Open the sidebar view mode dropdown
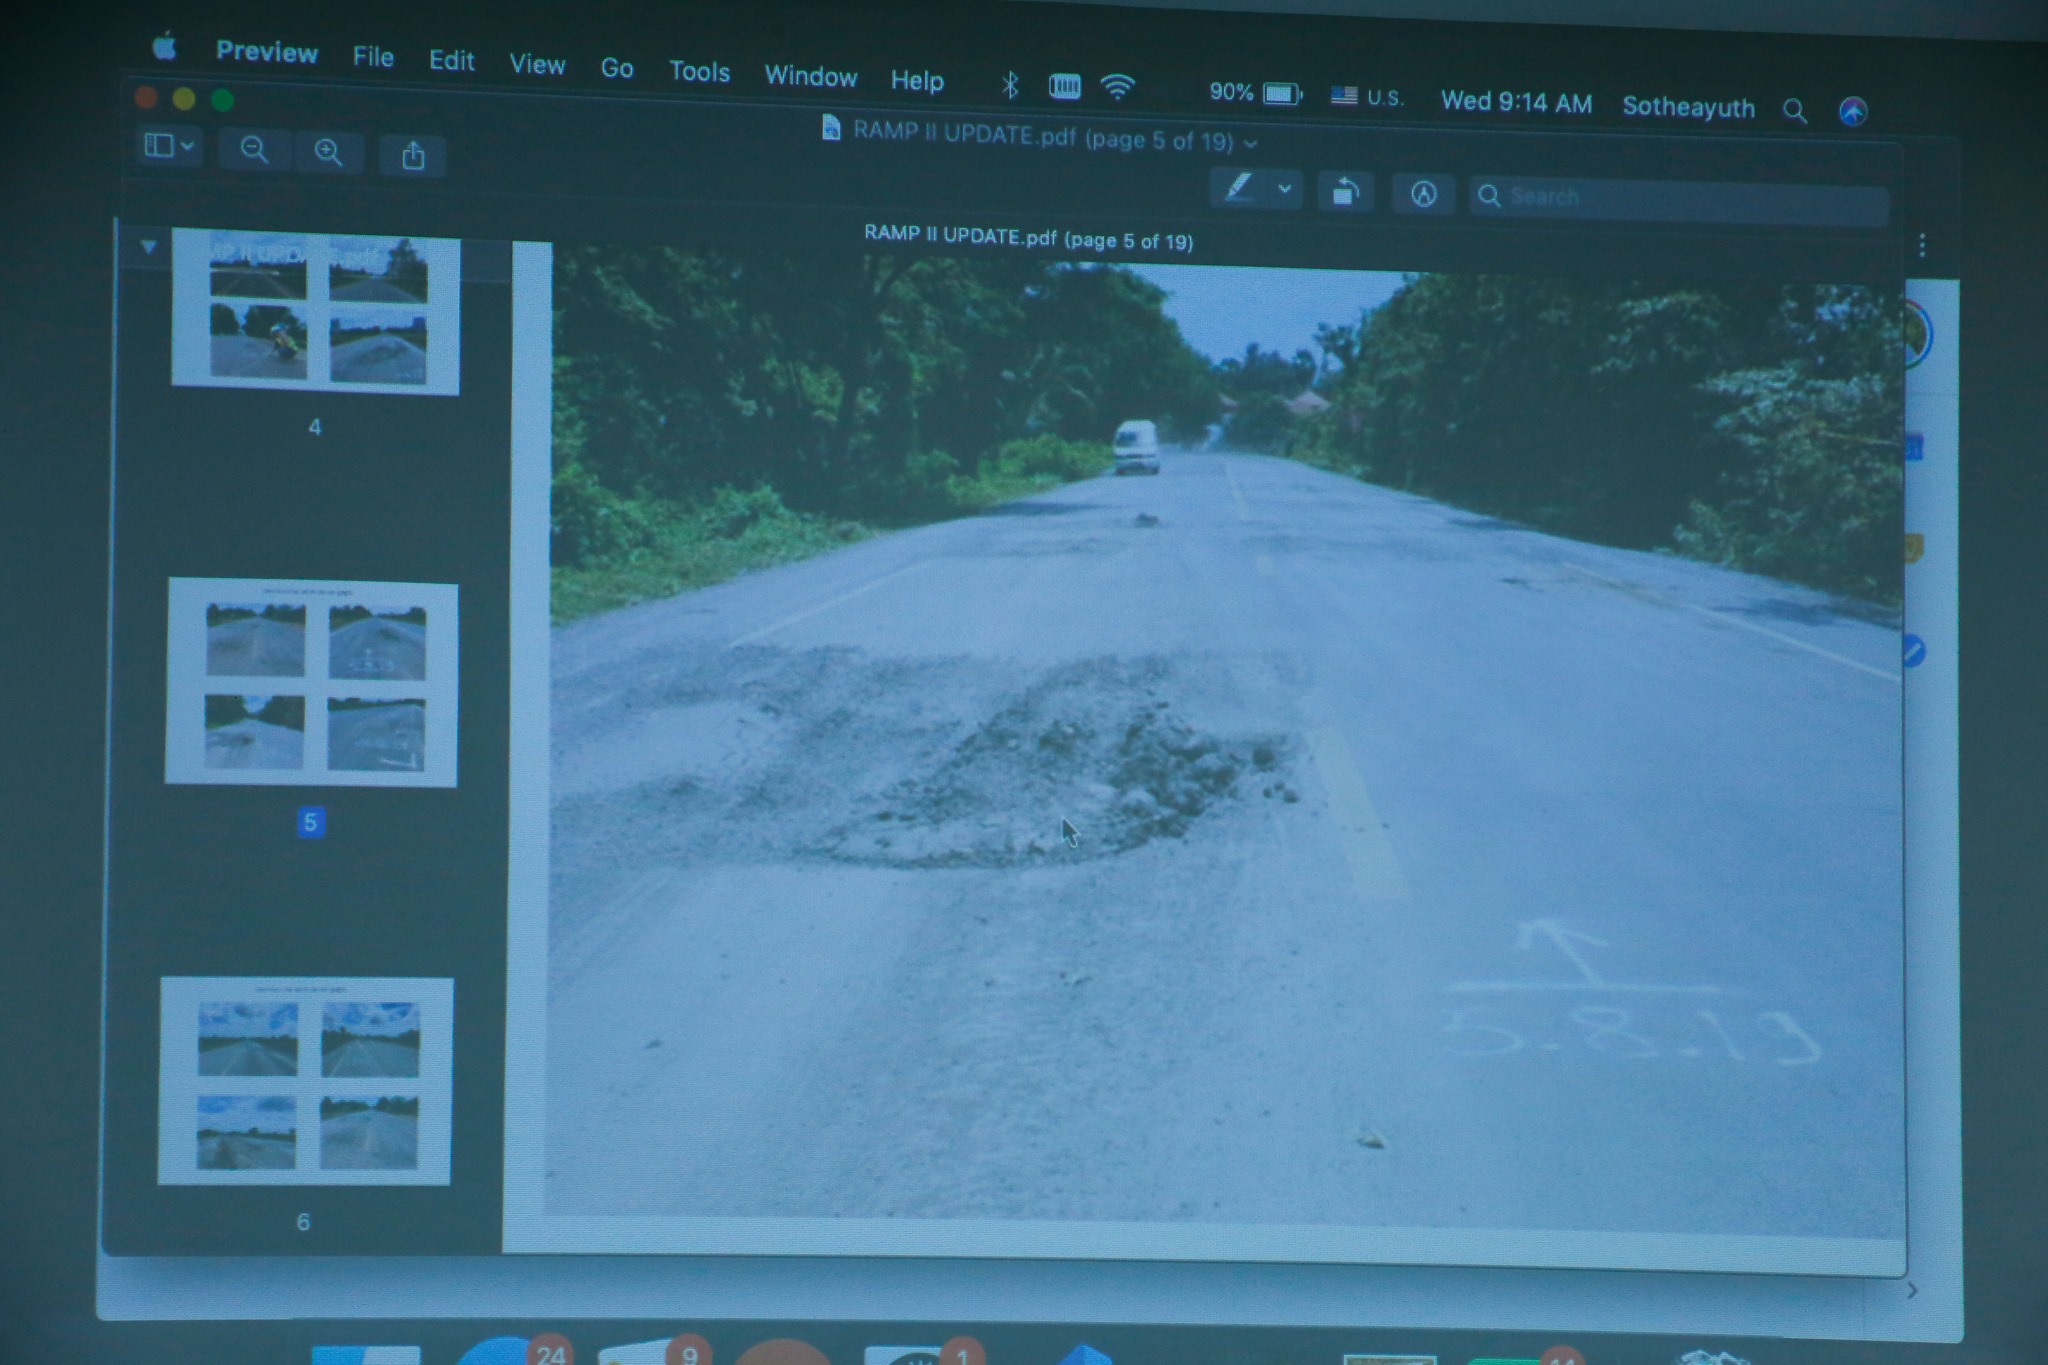 pyautogui.click(x=168, y=146)
